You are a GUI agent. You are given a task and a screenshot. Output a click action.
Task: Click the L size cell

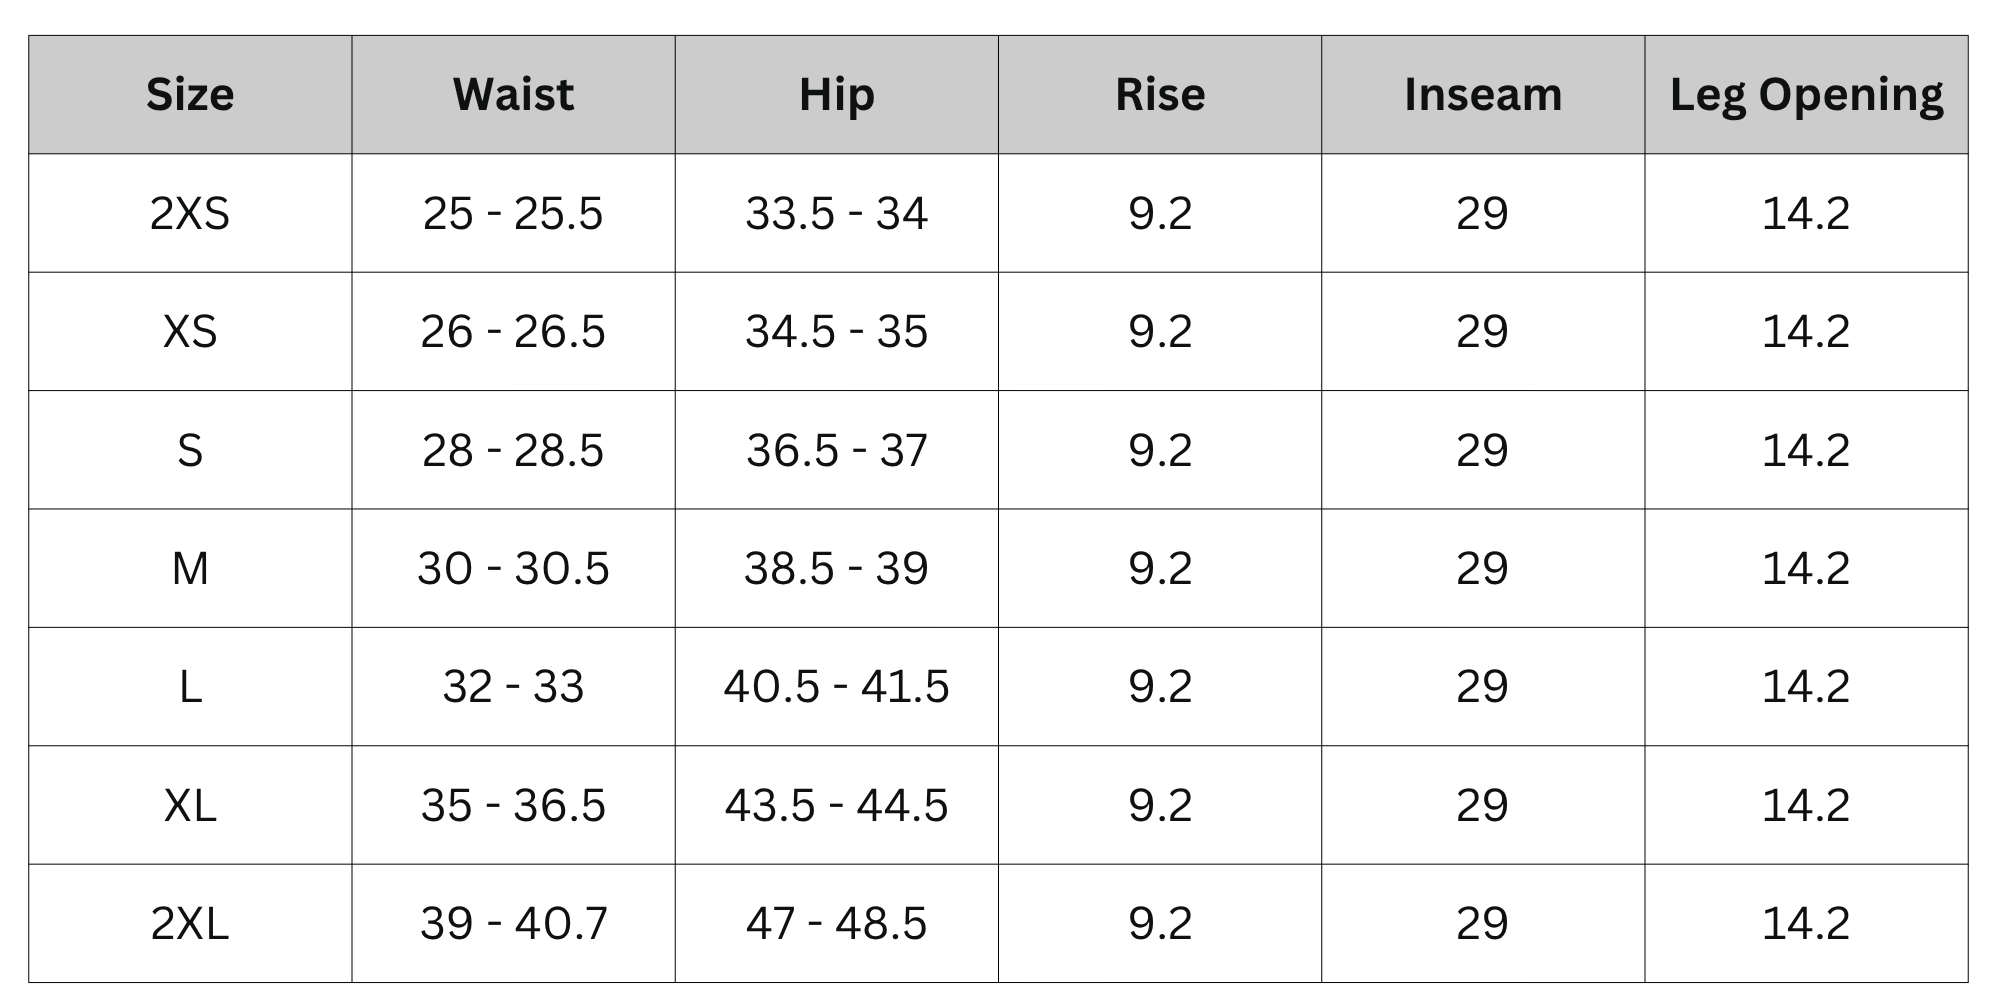pyautogui.click(x=190, y=686)
